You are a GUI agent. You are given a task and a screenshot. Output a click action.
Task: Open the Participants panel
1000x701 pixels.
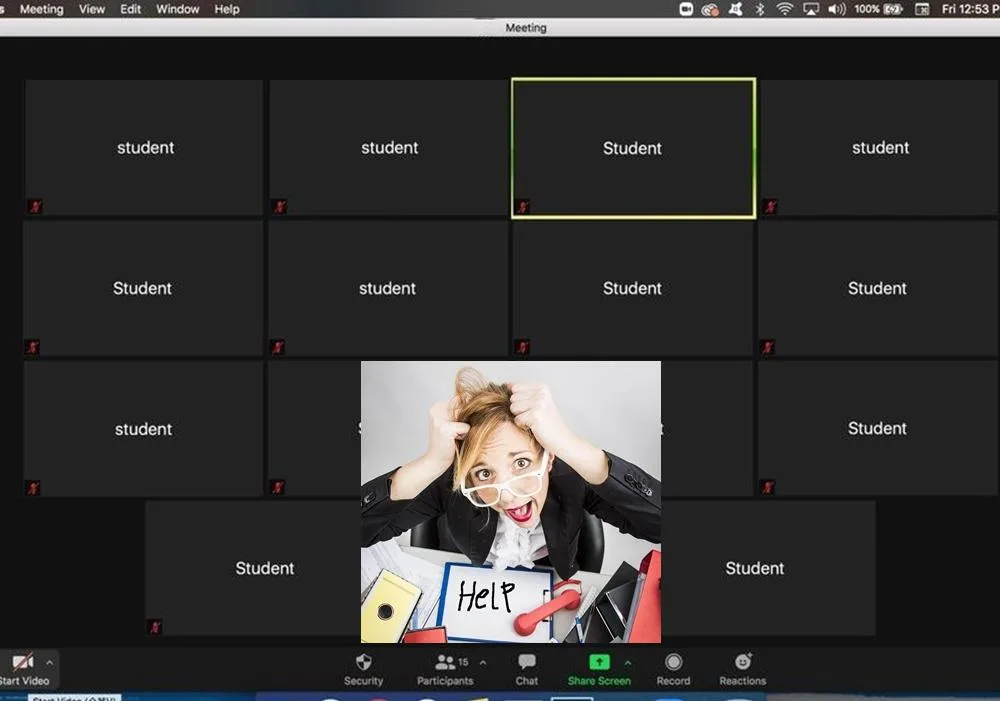pos(446,662)
